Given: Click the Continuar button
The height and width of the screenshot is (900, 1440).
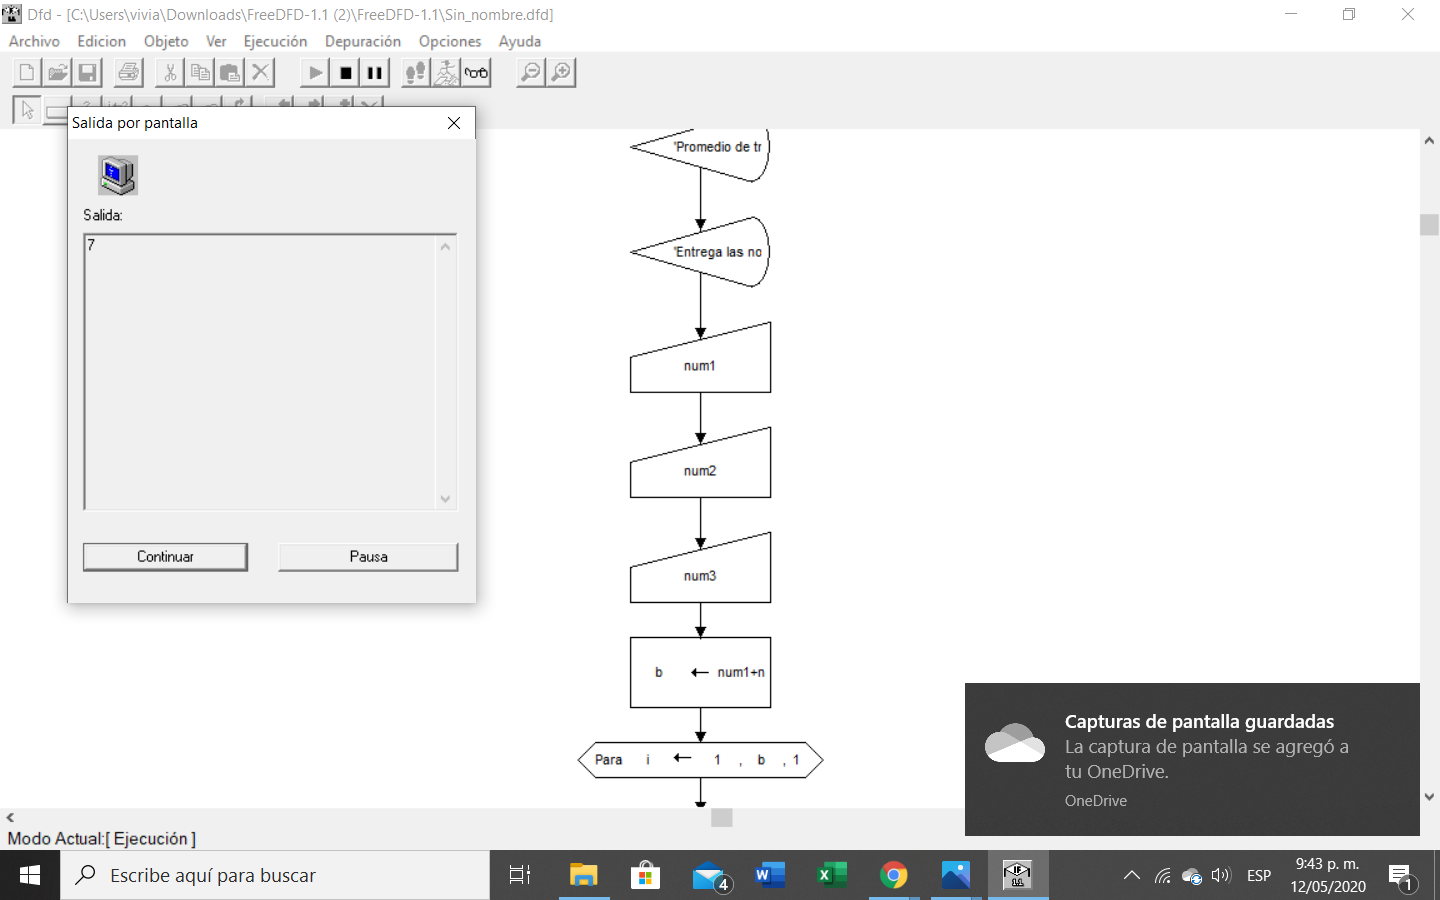Looking at the screenshot, I should tap(165, 557).
